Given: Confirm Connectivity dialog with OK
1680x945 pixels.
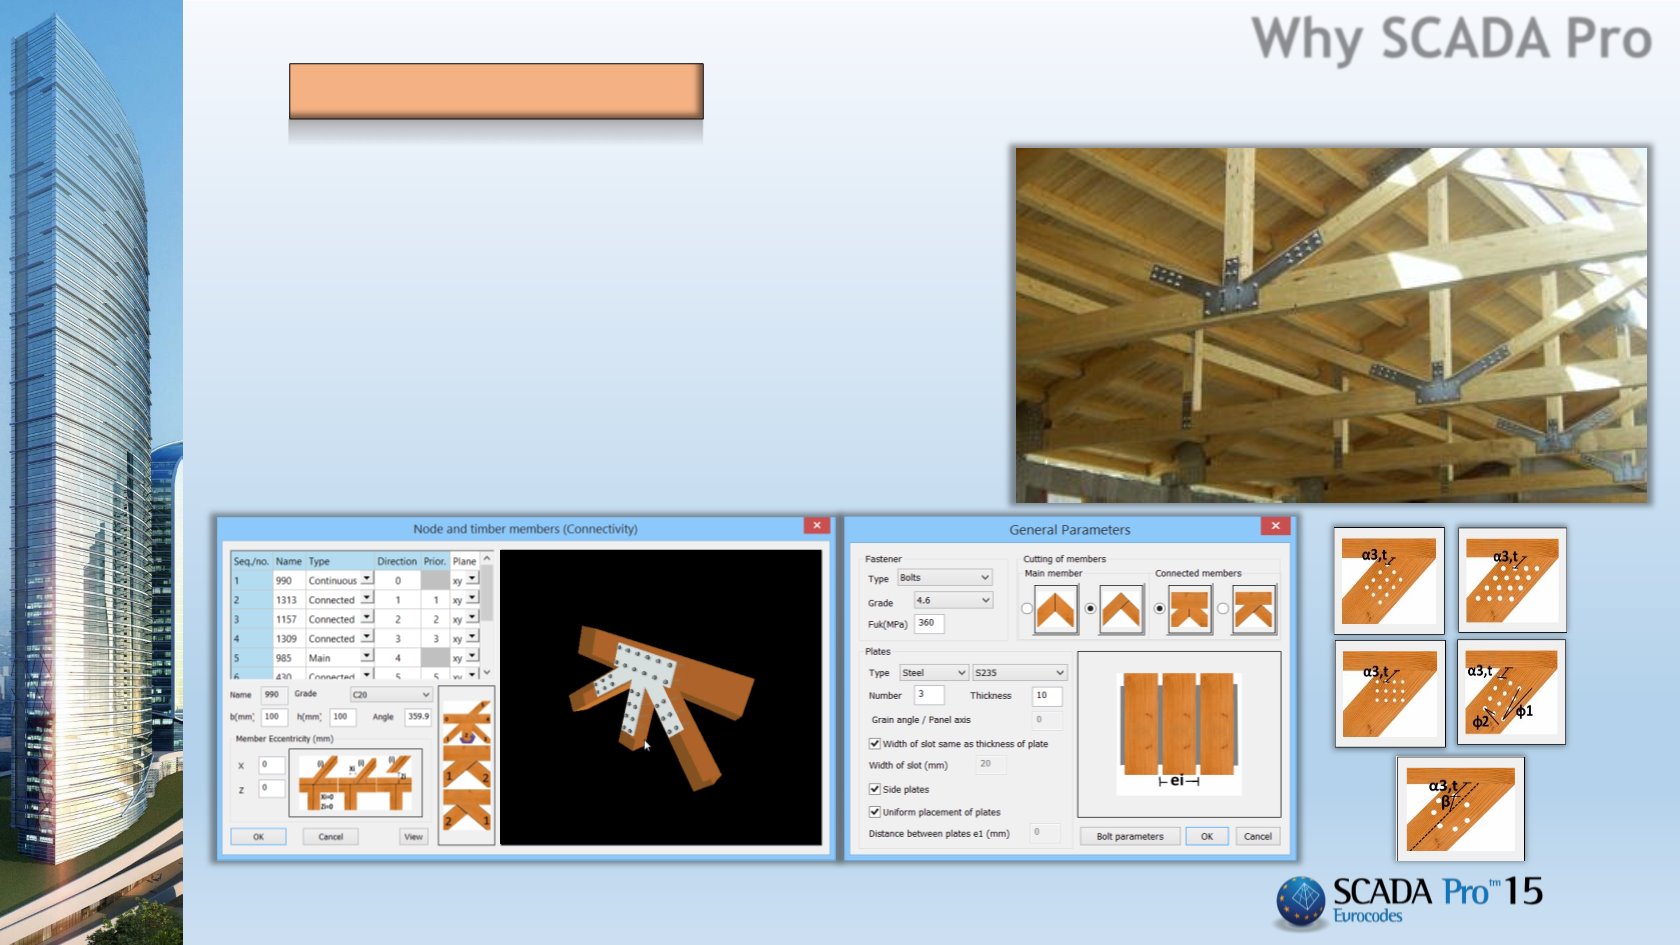Looking at the screenshot, I should pyautogui.click(x=258, y=837).
